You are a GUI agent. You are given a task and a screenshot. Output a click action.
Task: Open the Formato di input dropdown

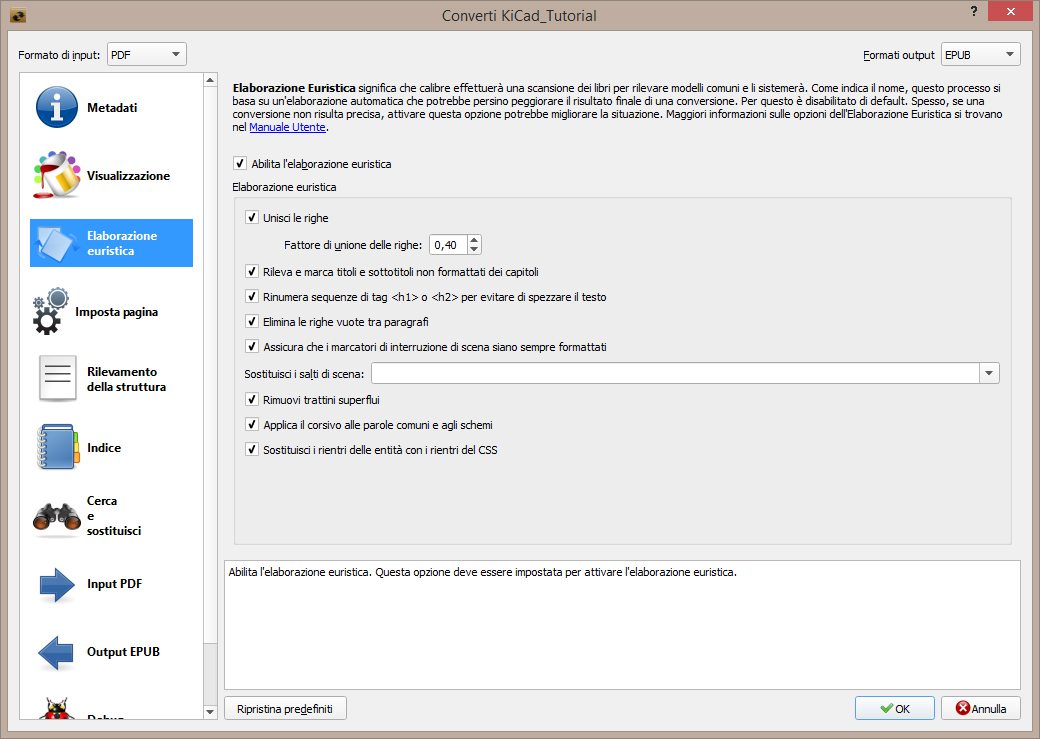click(x=146, y=54)
